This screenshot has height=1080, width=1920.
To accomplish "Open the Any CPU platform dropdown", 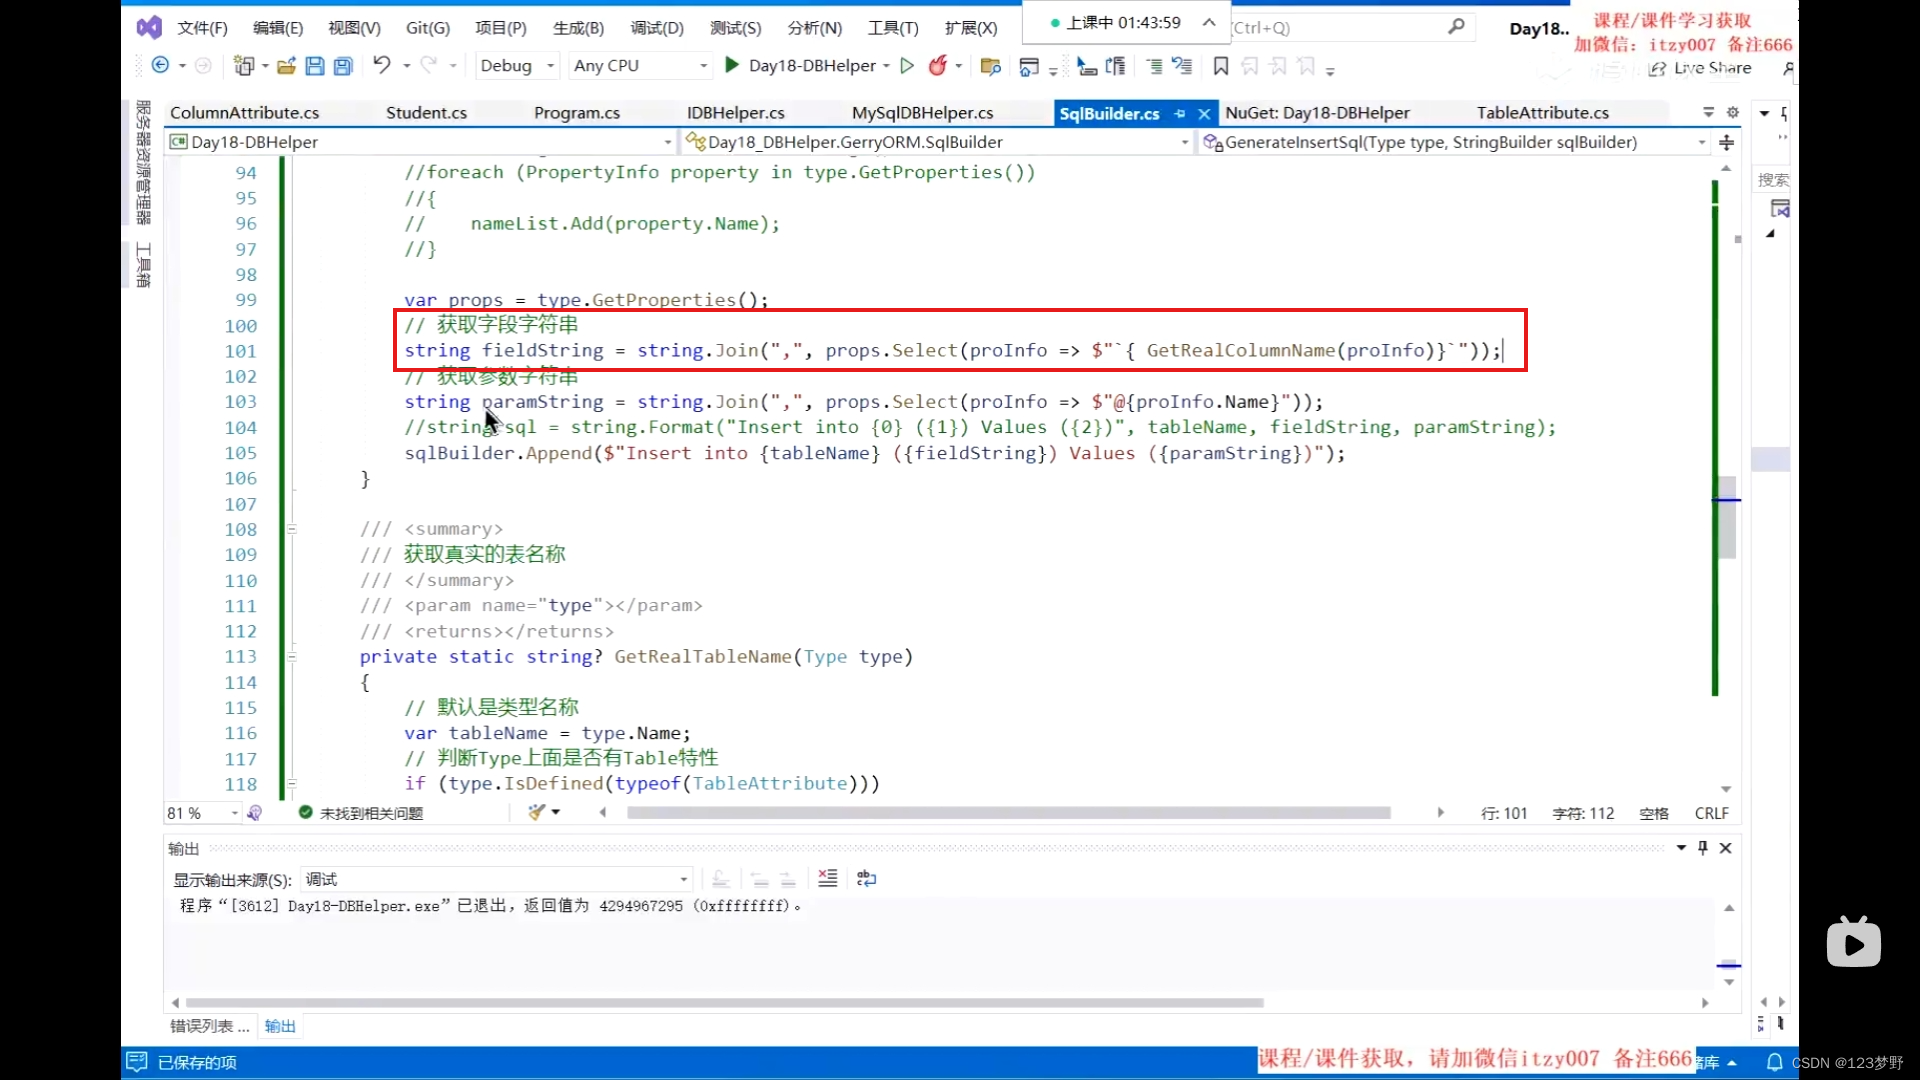I will pos(640,66).
